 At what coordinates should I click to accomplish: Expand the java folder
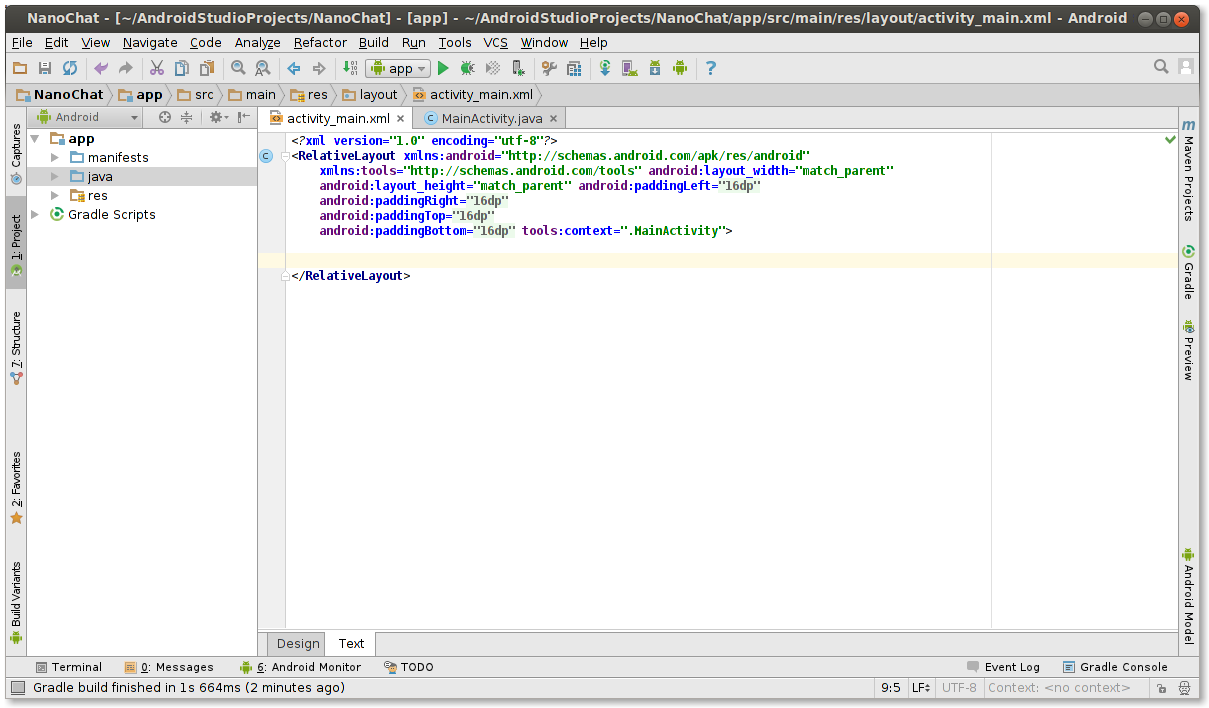[x=56, y=177]
